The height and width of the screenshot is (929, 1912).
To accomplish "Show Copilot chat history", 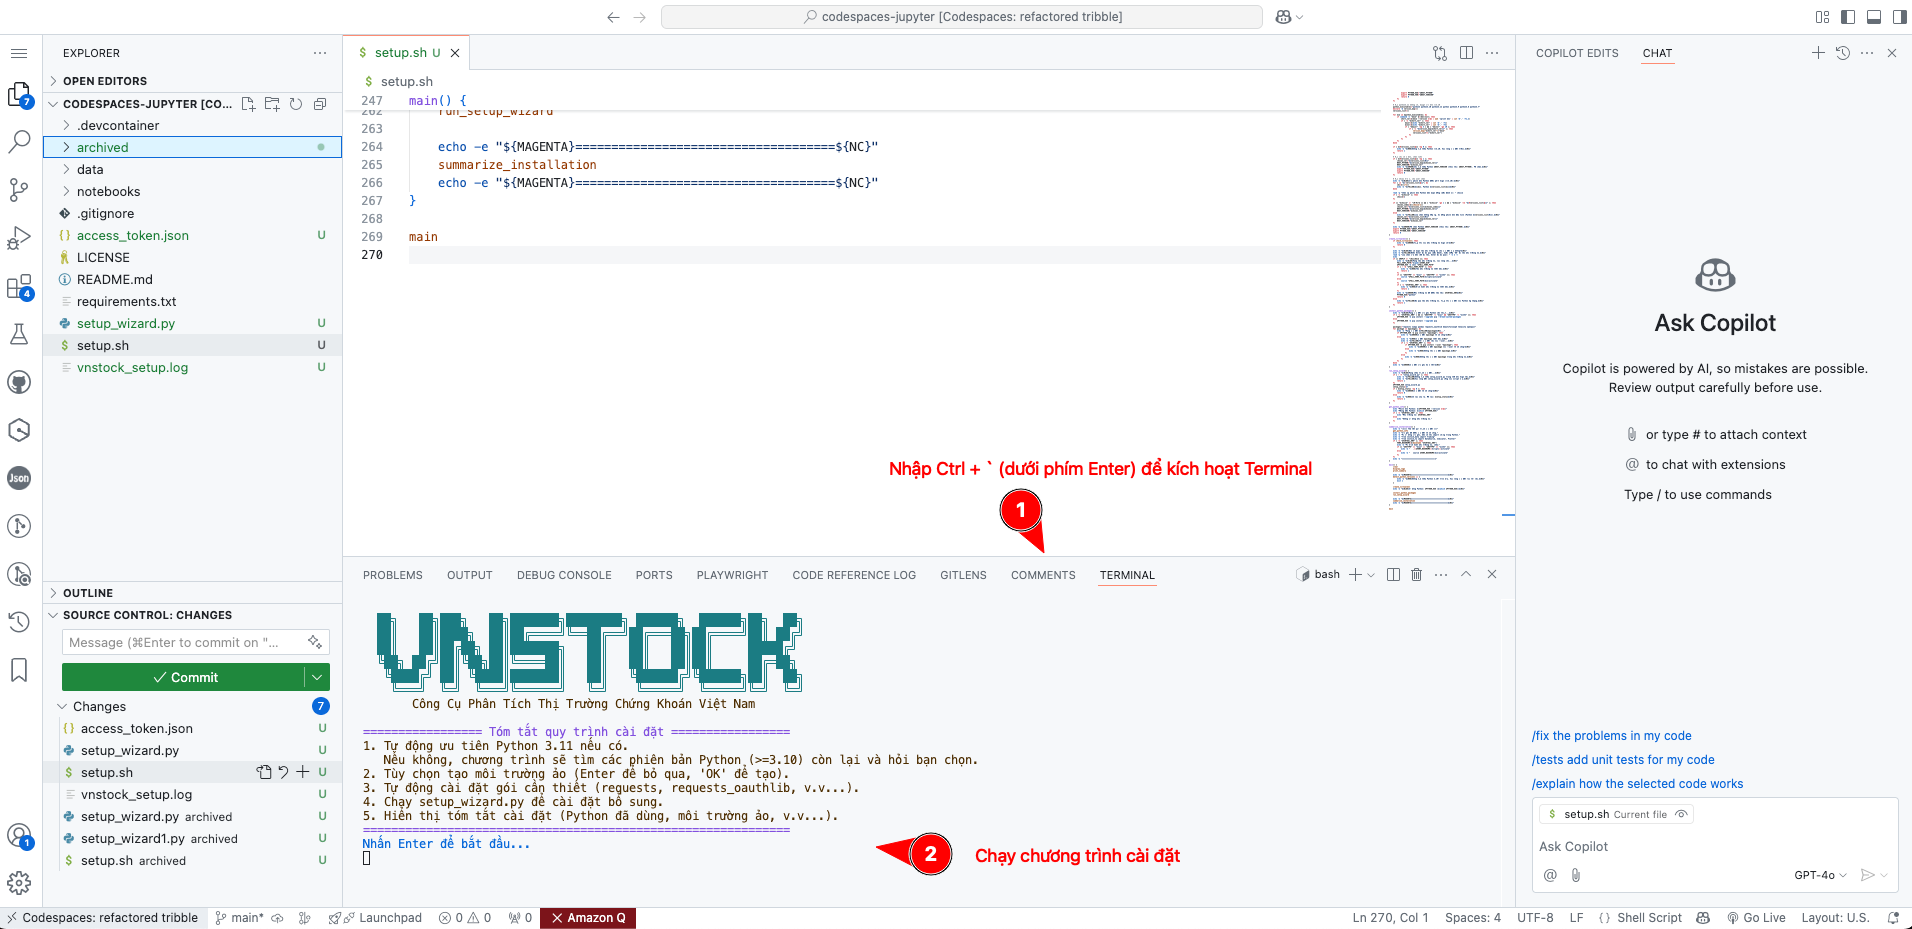I will click(1843, 53).
